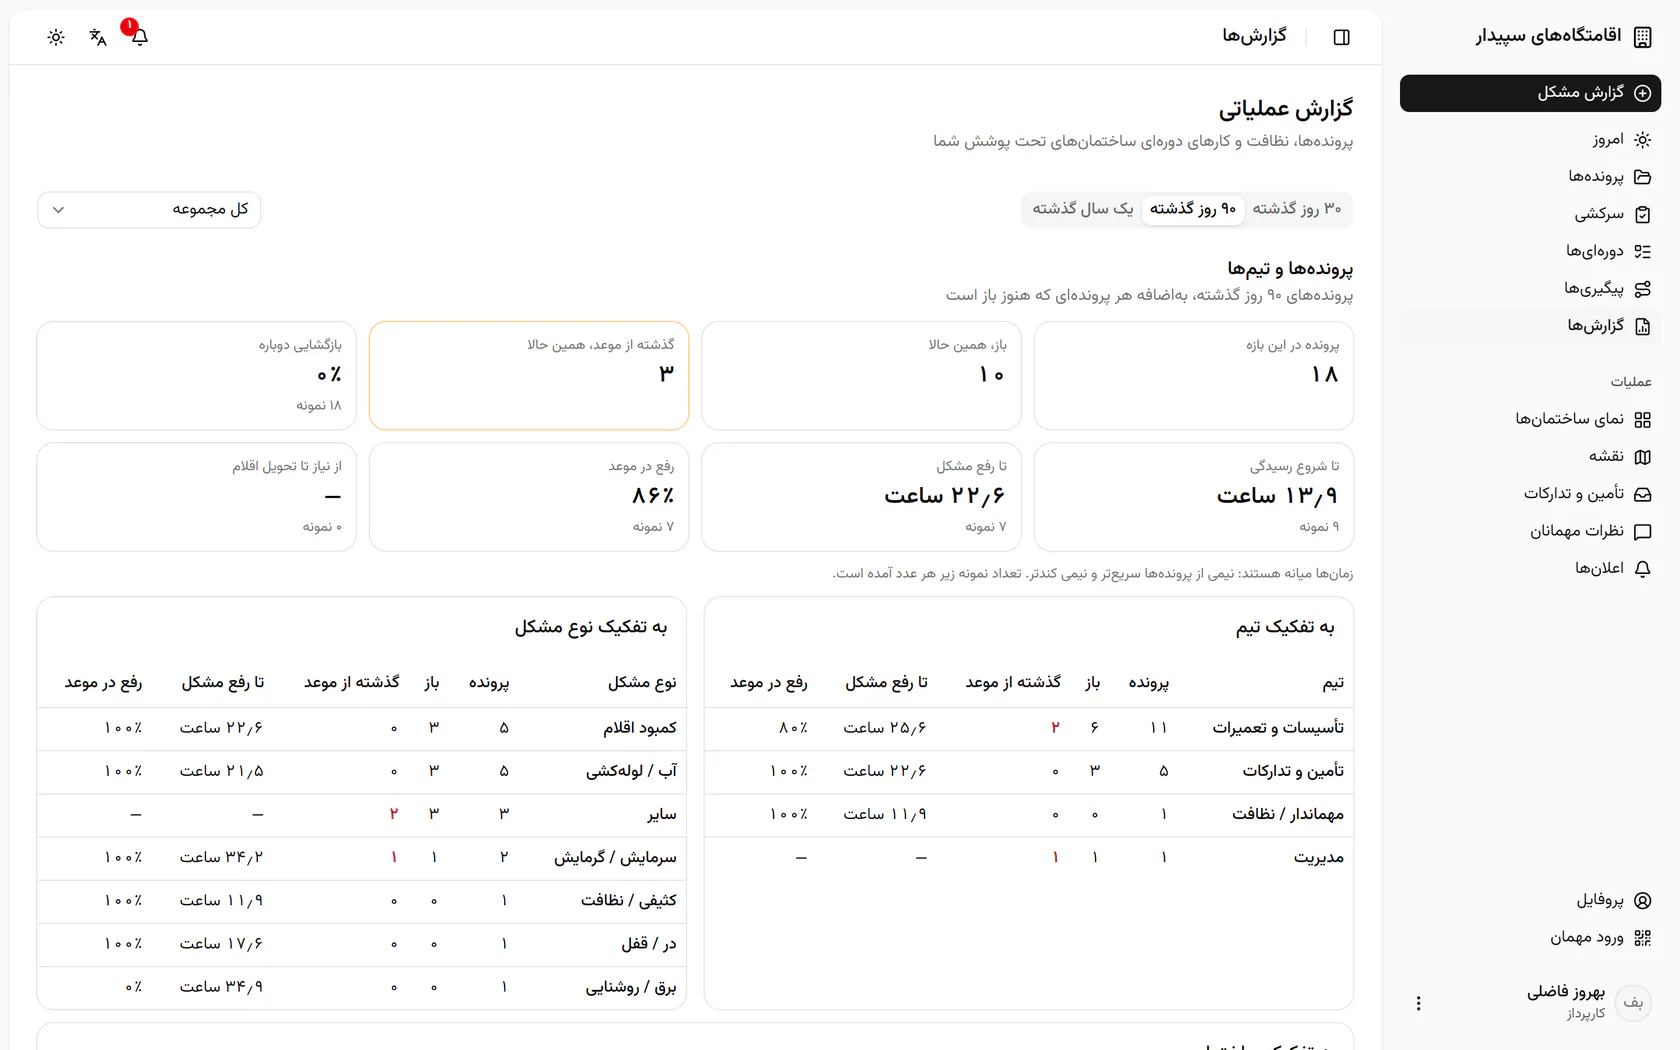Click the تأسیسات و تعمیرات team row
Viewport: 1680px width, 1050px height.
pos(1029,728)
